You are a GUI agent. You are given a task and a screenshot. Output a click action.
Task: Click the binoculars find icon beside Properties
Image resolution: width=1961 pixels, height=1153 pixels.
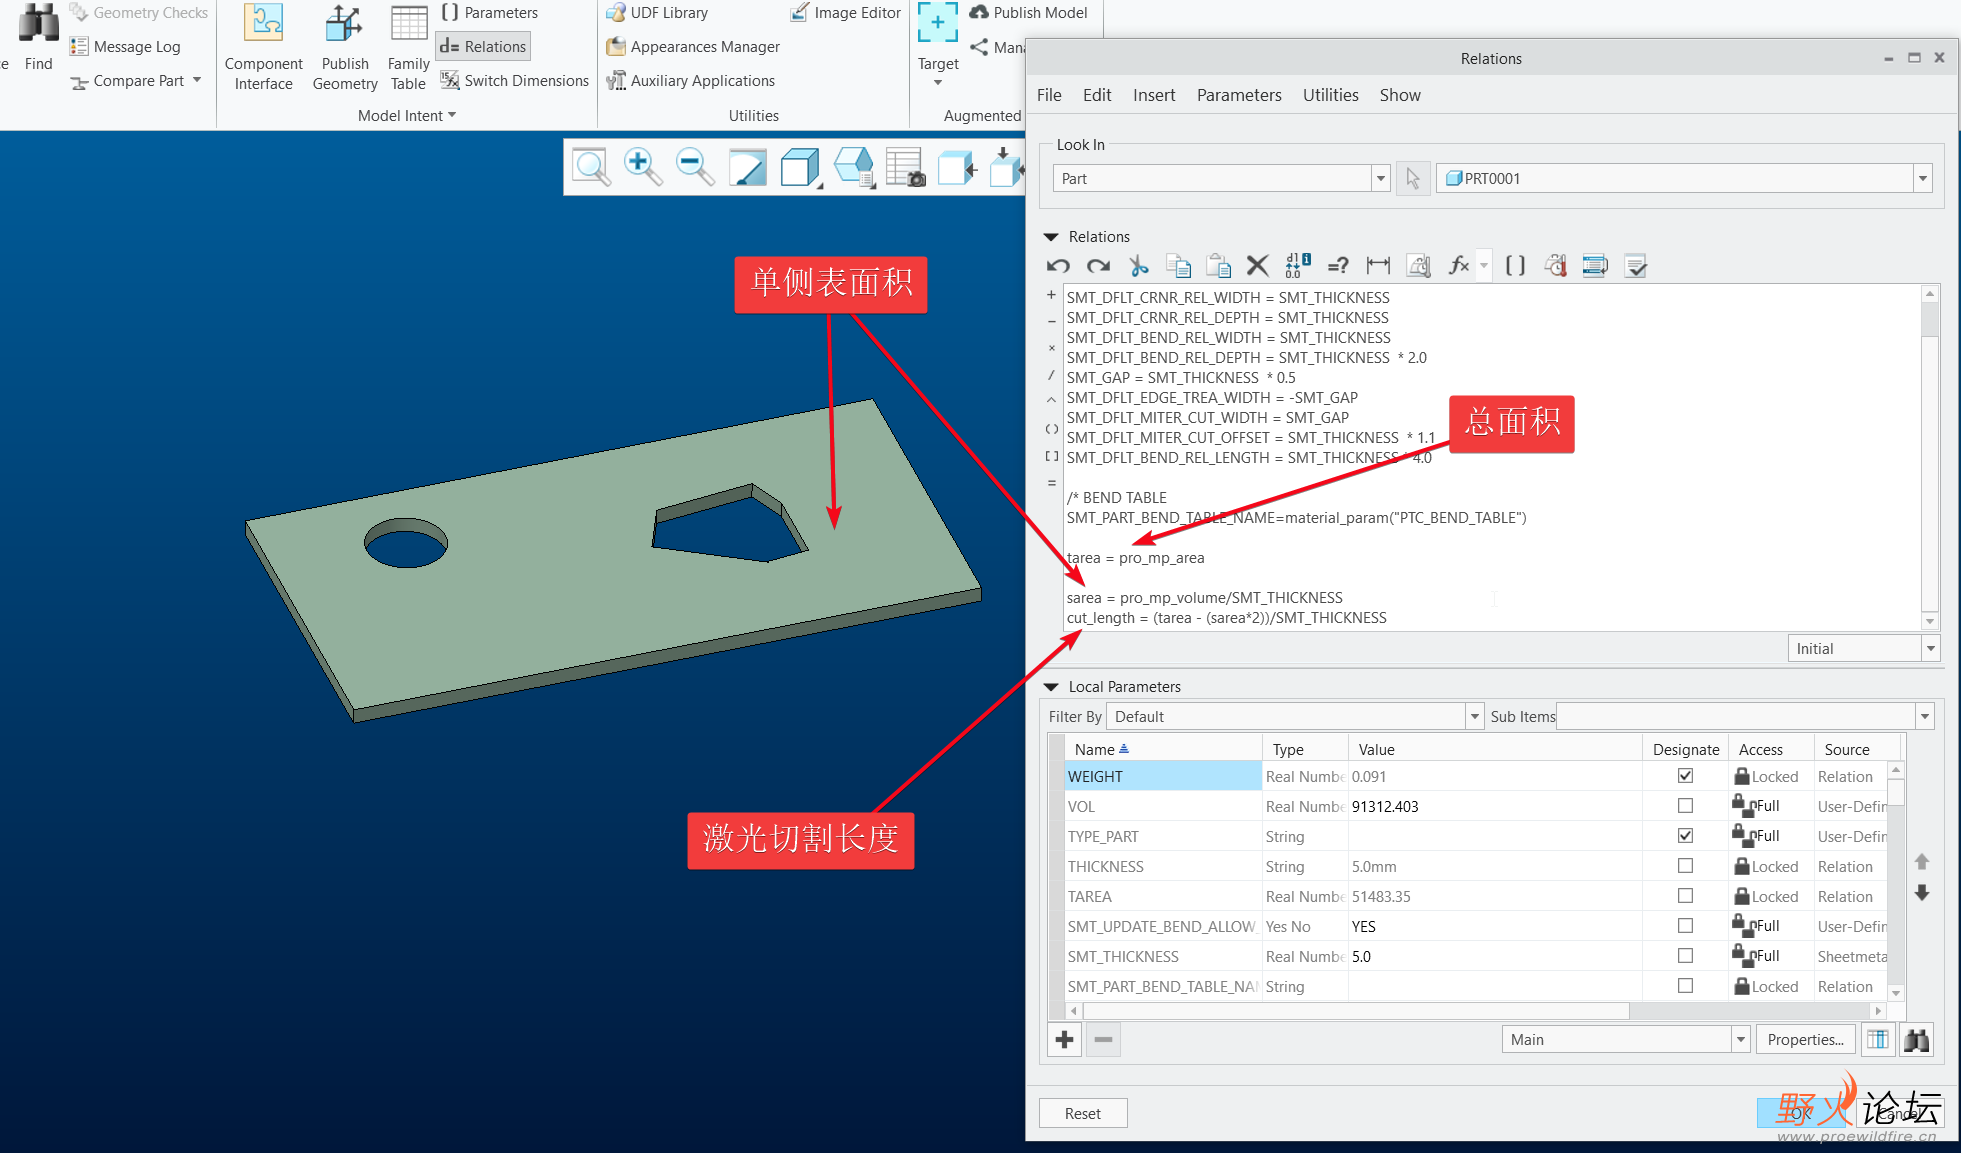click(x=1916, y=1040)
